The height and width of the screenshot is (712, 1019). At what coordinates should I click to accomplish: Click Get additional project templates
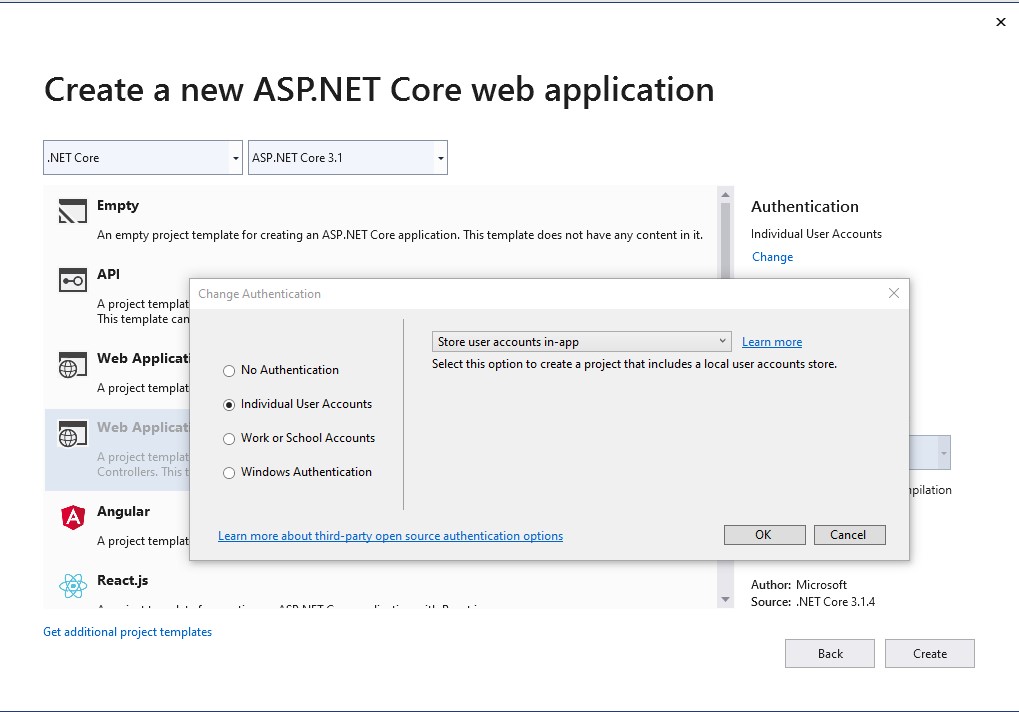(x=127, y=631)
